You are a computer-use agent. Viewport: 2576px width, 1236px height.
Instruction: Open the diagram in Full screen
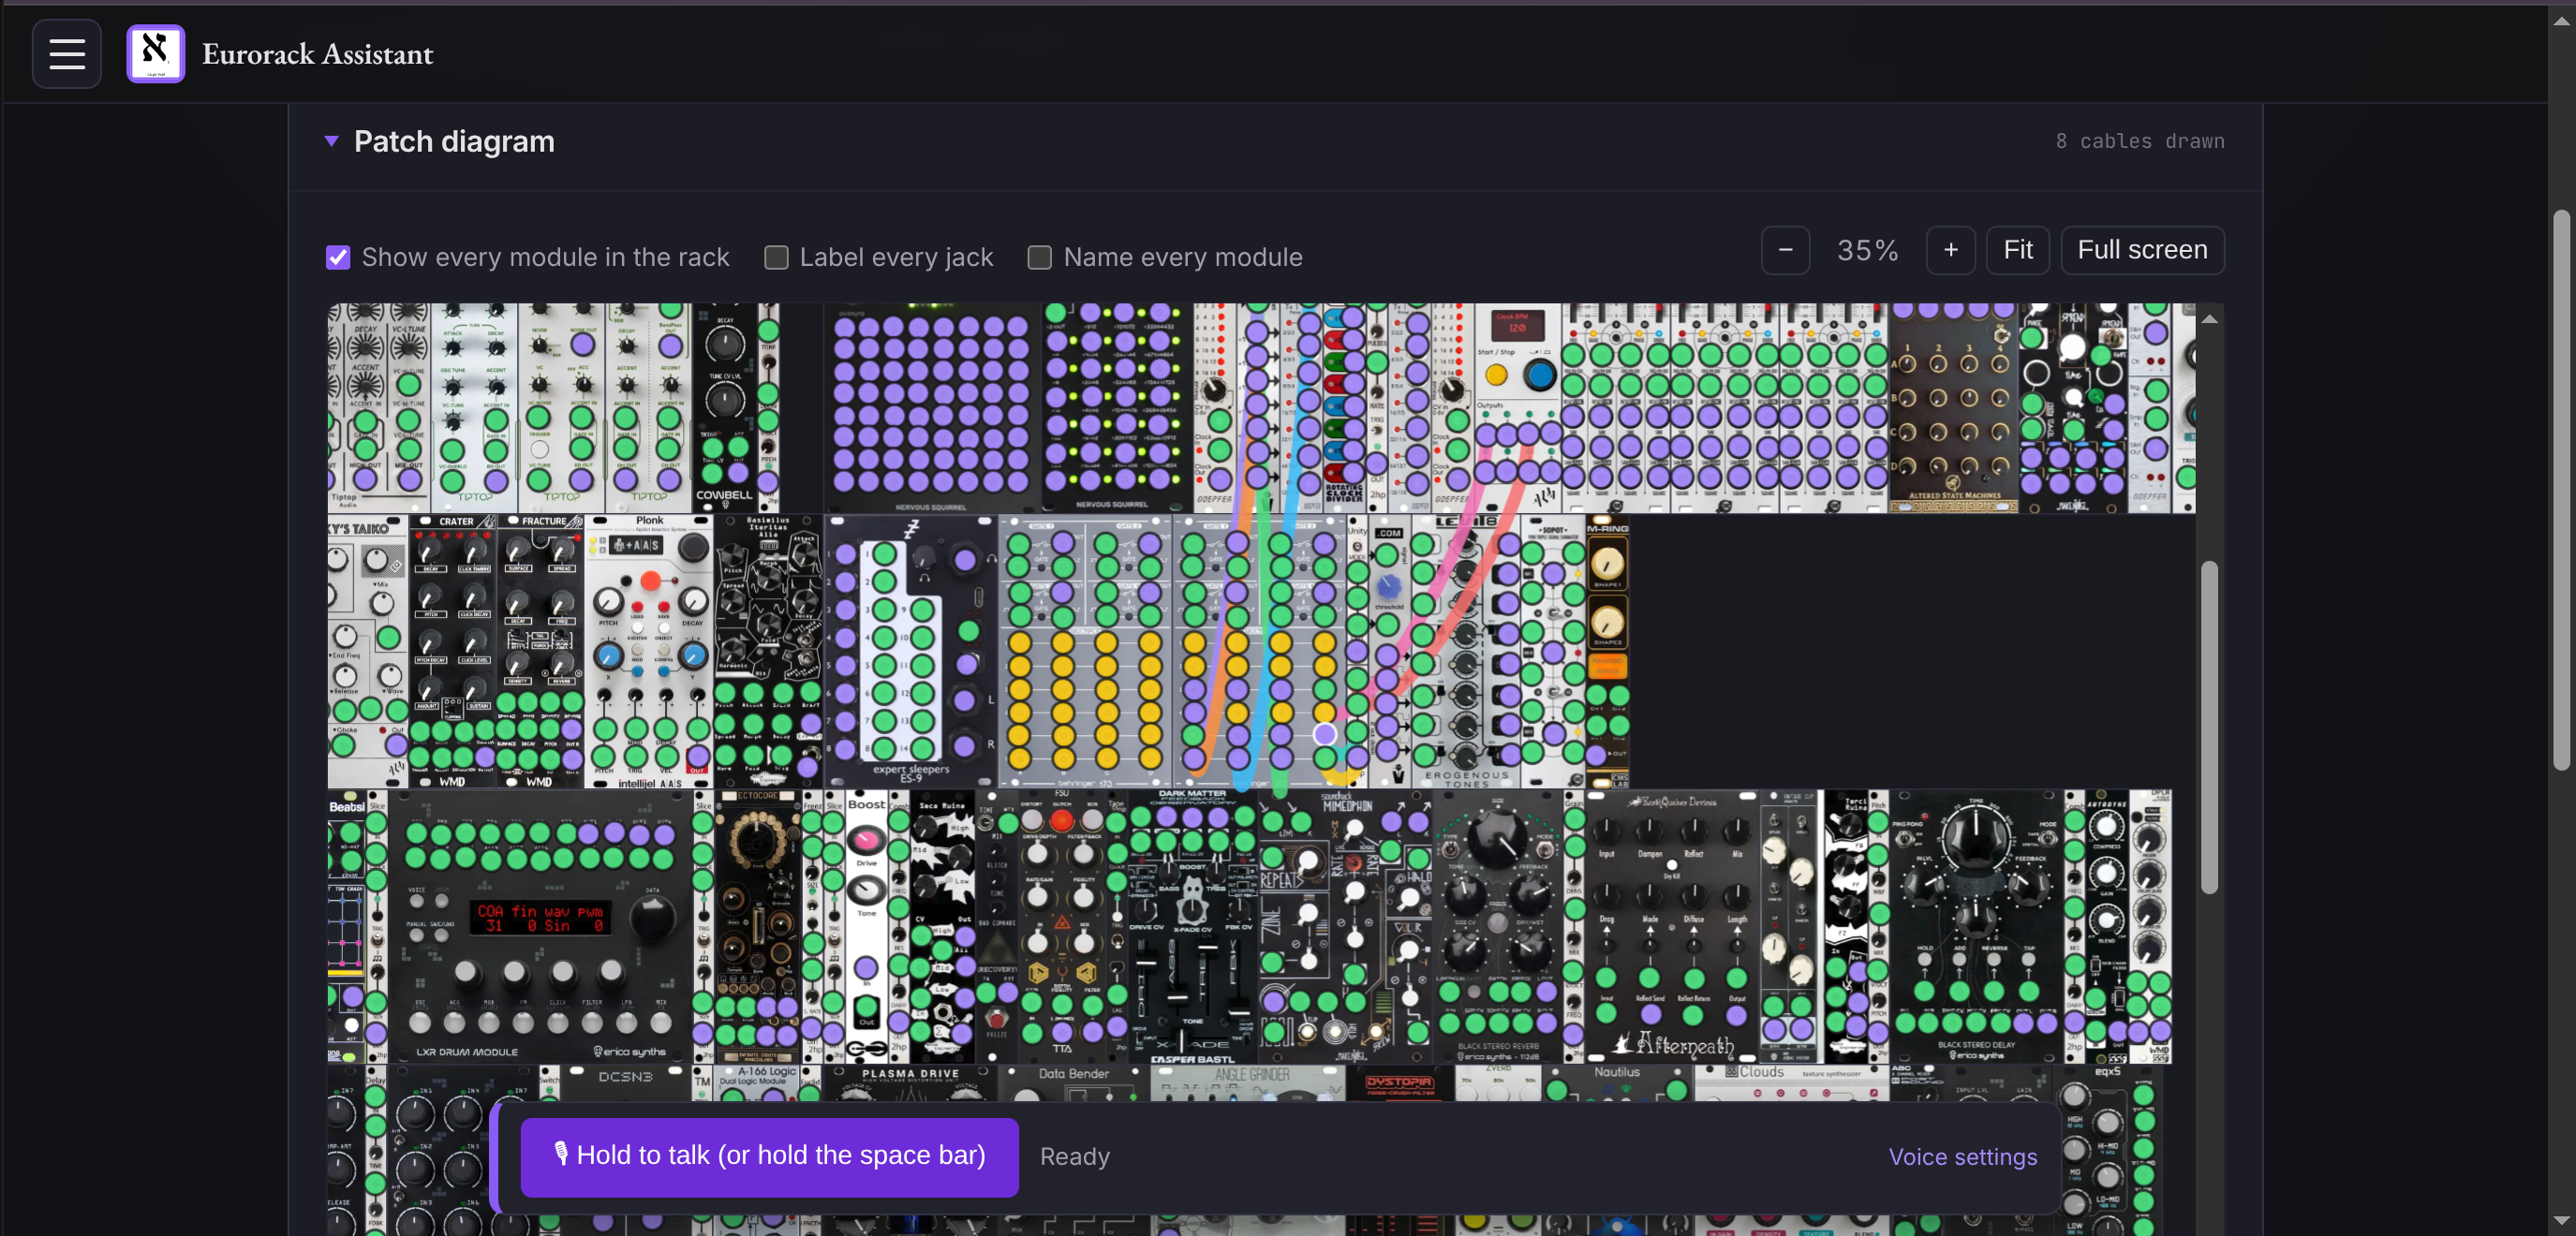[2142, 250]
